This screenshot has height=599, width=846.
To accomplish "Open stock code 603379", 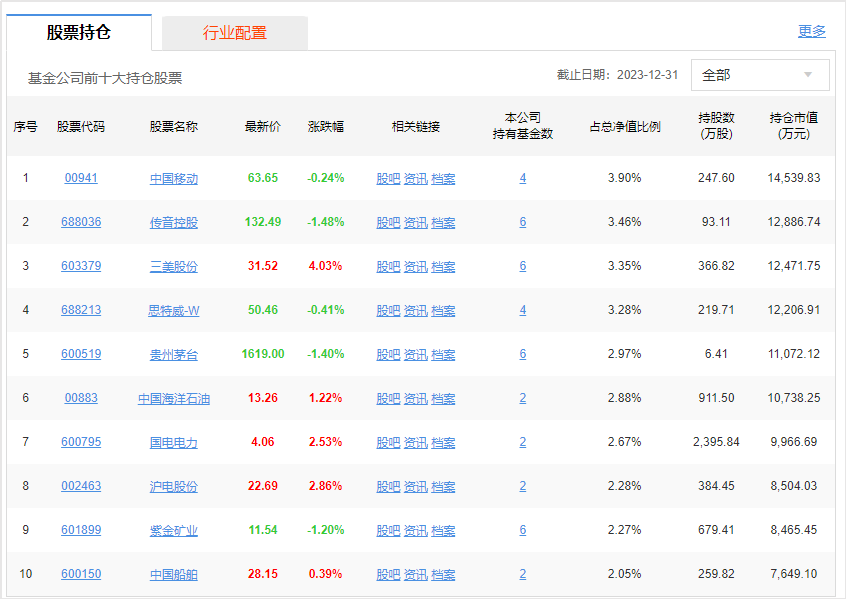I will point(81,266).
